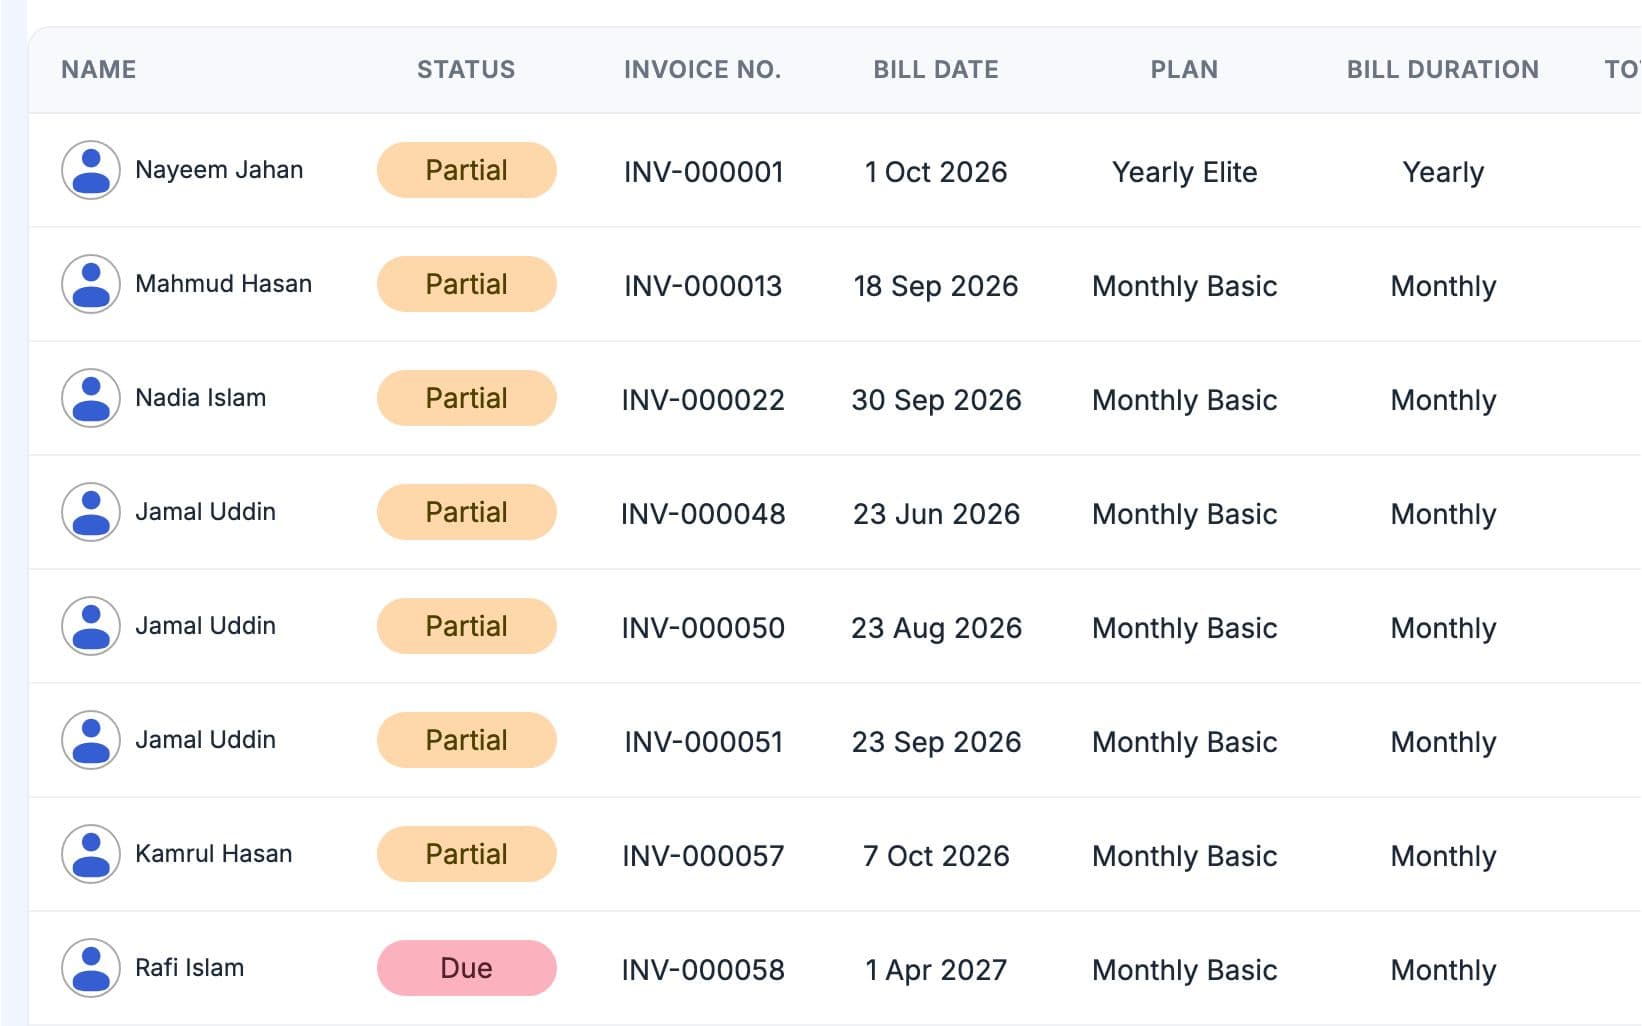Click the name Mahmud Hasan

tap(224, 284)
